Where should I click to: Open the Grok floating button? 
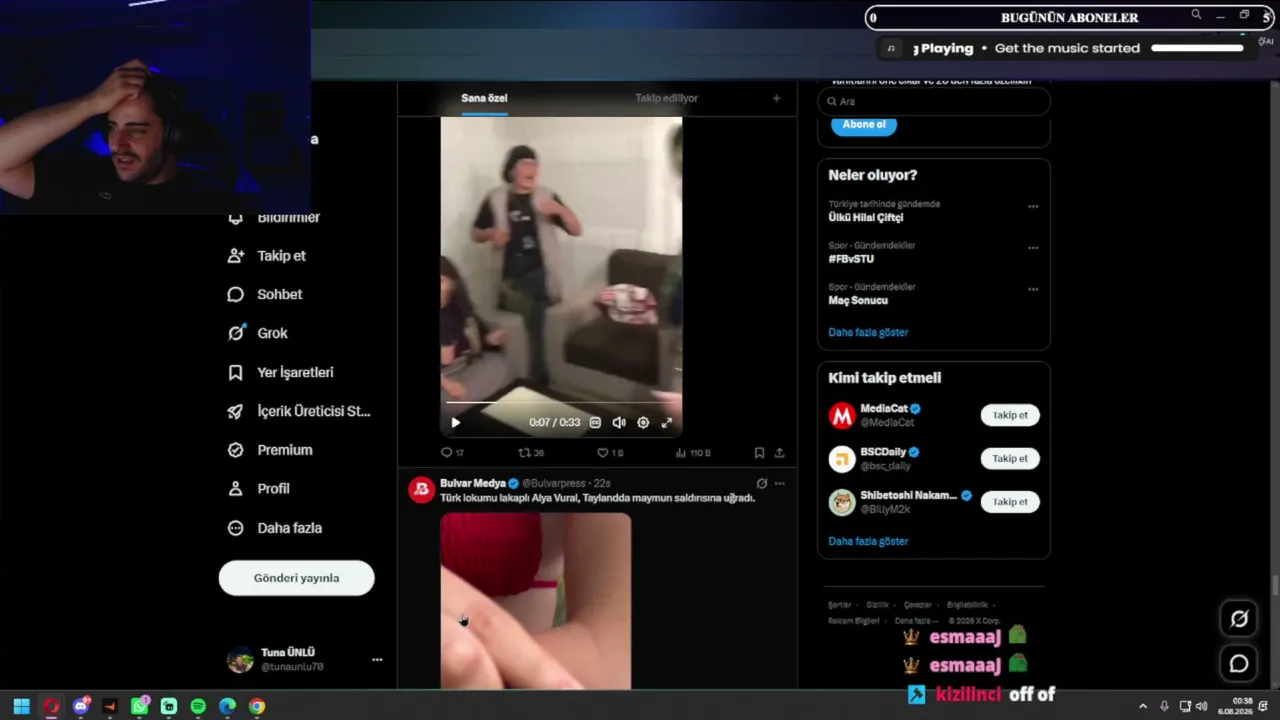pos(1239,619)
